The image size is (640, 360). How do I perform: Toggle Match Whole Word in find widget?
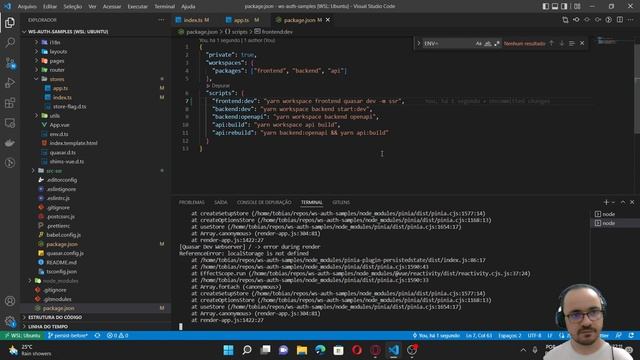(488, 43)
